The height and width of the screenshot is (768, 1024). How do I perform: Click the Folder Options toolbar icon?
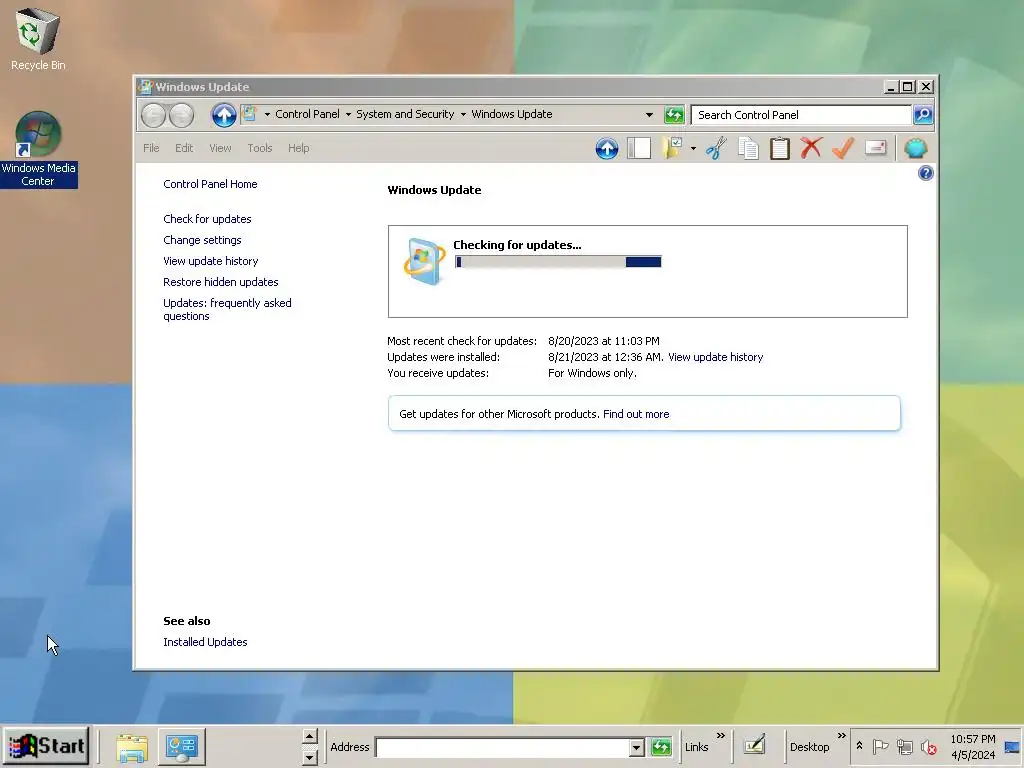pyautogui.click(x=671, y=148)
